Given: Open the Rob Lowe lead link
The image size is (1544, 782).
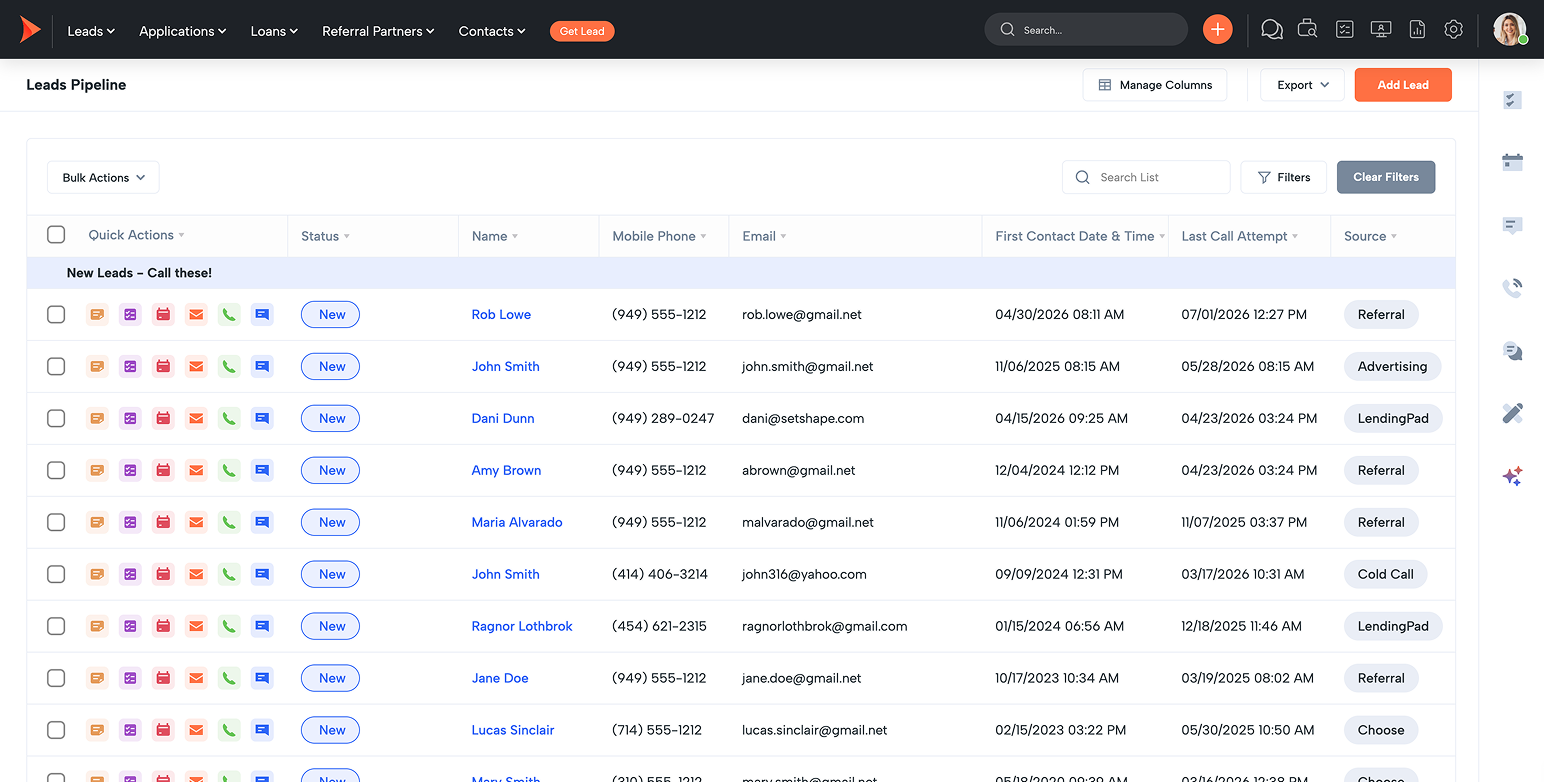Looking at the screenshot, I should 501,314.
